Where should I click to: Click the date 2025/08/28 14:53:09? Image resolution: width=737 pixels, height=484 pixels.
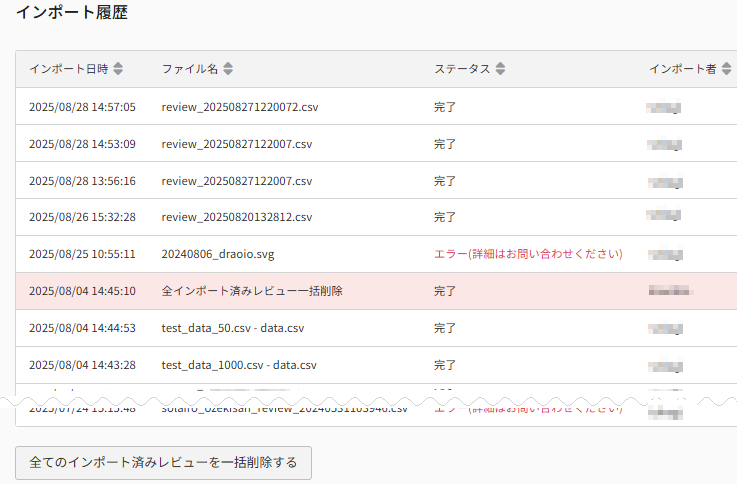pos(82,144)
